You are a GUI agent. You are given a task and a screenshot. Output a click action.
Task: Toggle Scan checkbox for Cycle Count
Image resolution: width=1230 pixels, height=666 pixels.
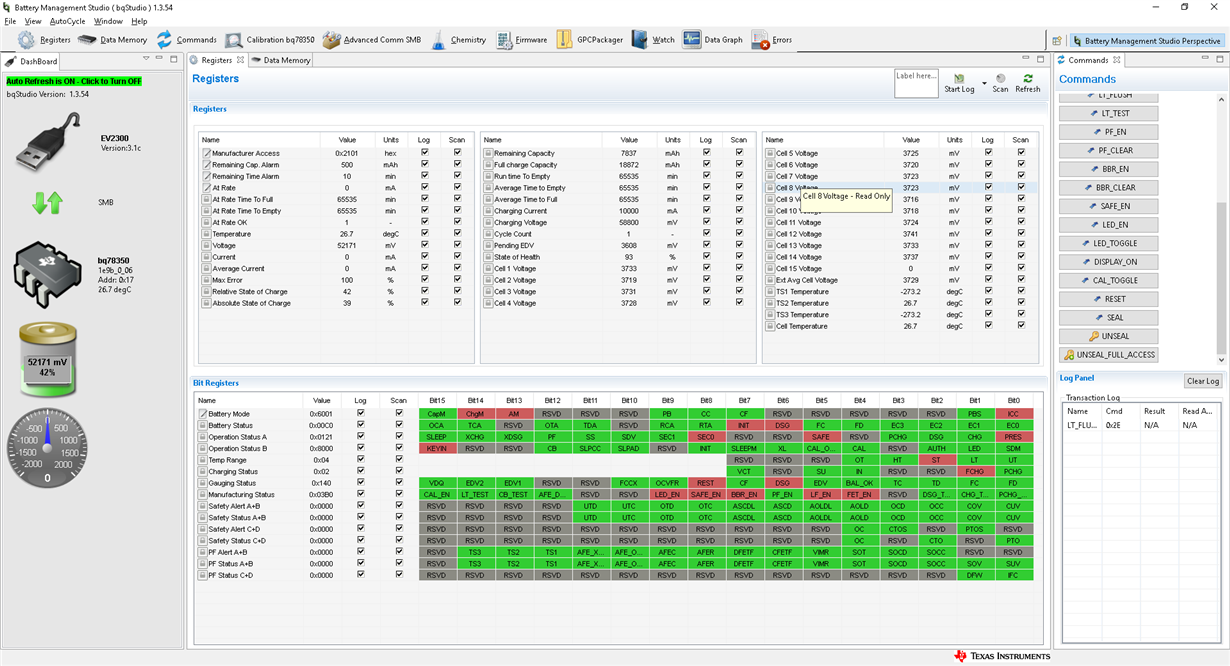click(x=739, y=234)
